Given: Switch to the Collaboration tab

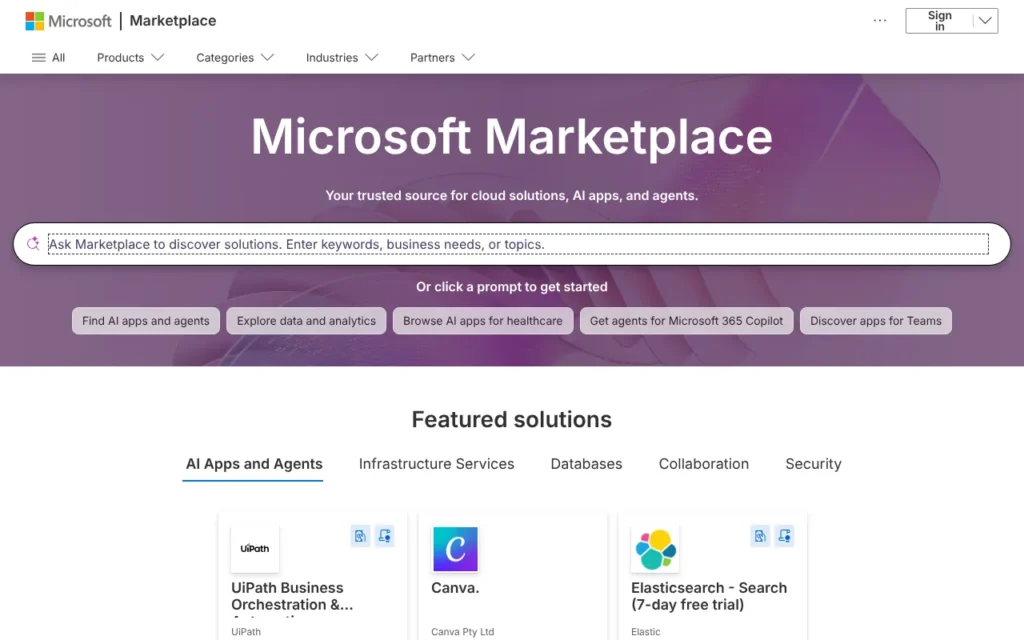Looking at the screenshot, I should (x=703, y=464).
